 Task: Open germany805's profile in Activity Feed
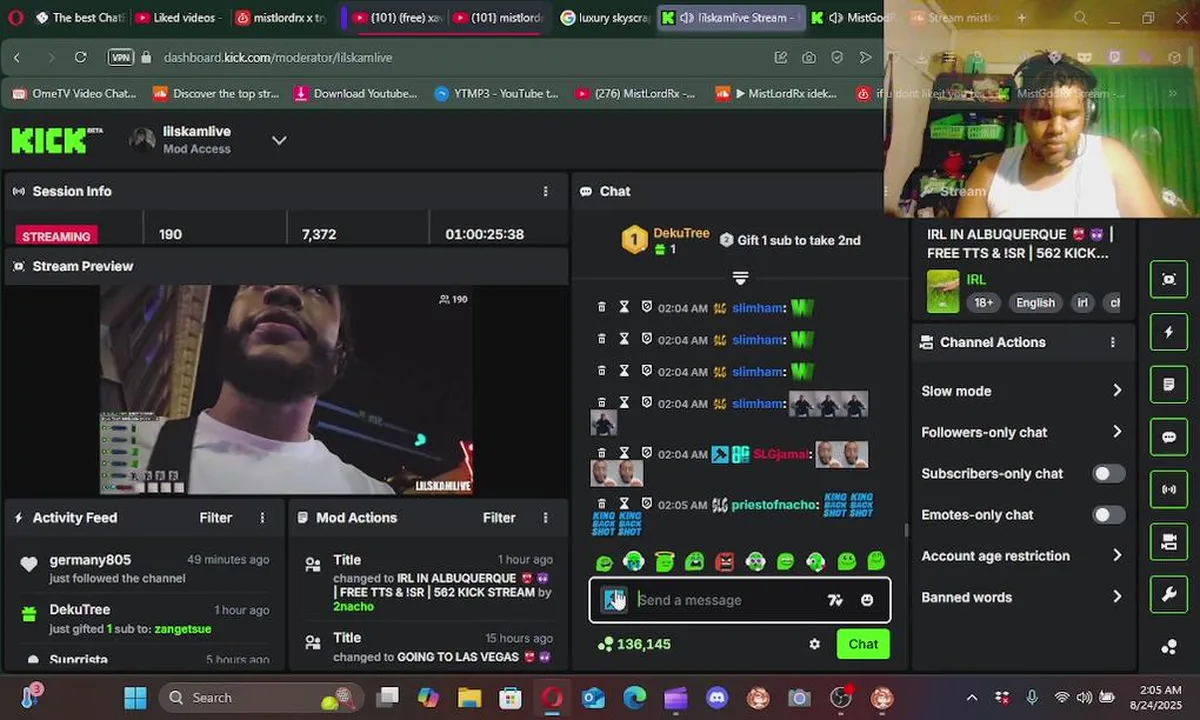tap(90, 560)
